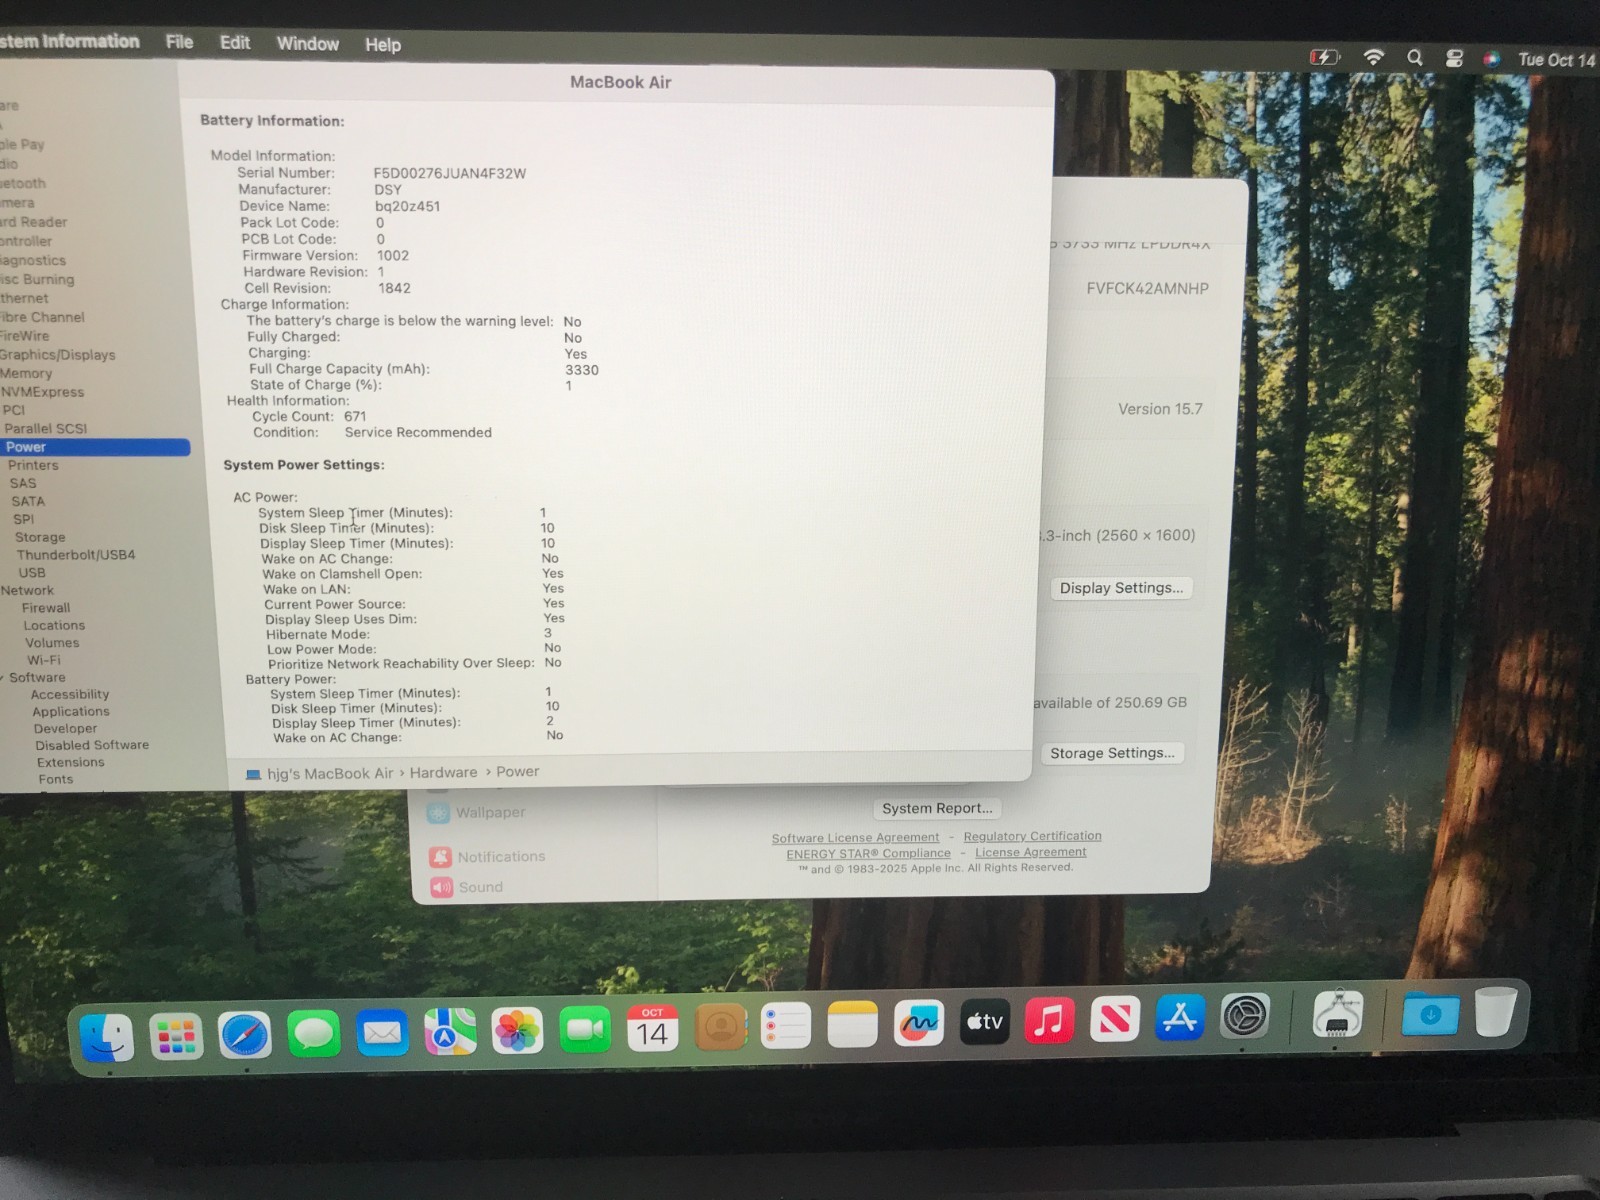Open the Edit menu

tap(235, 42)
